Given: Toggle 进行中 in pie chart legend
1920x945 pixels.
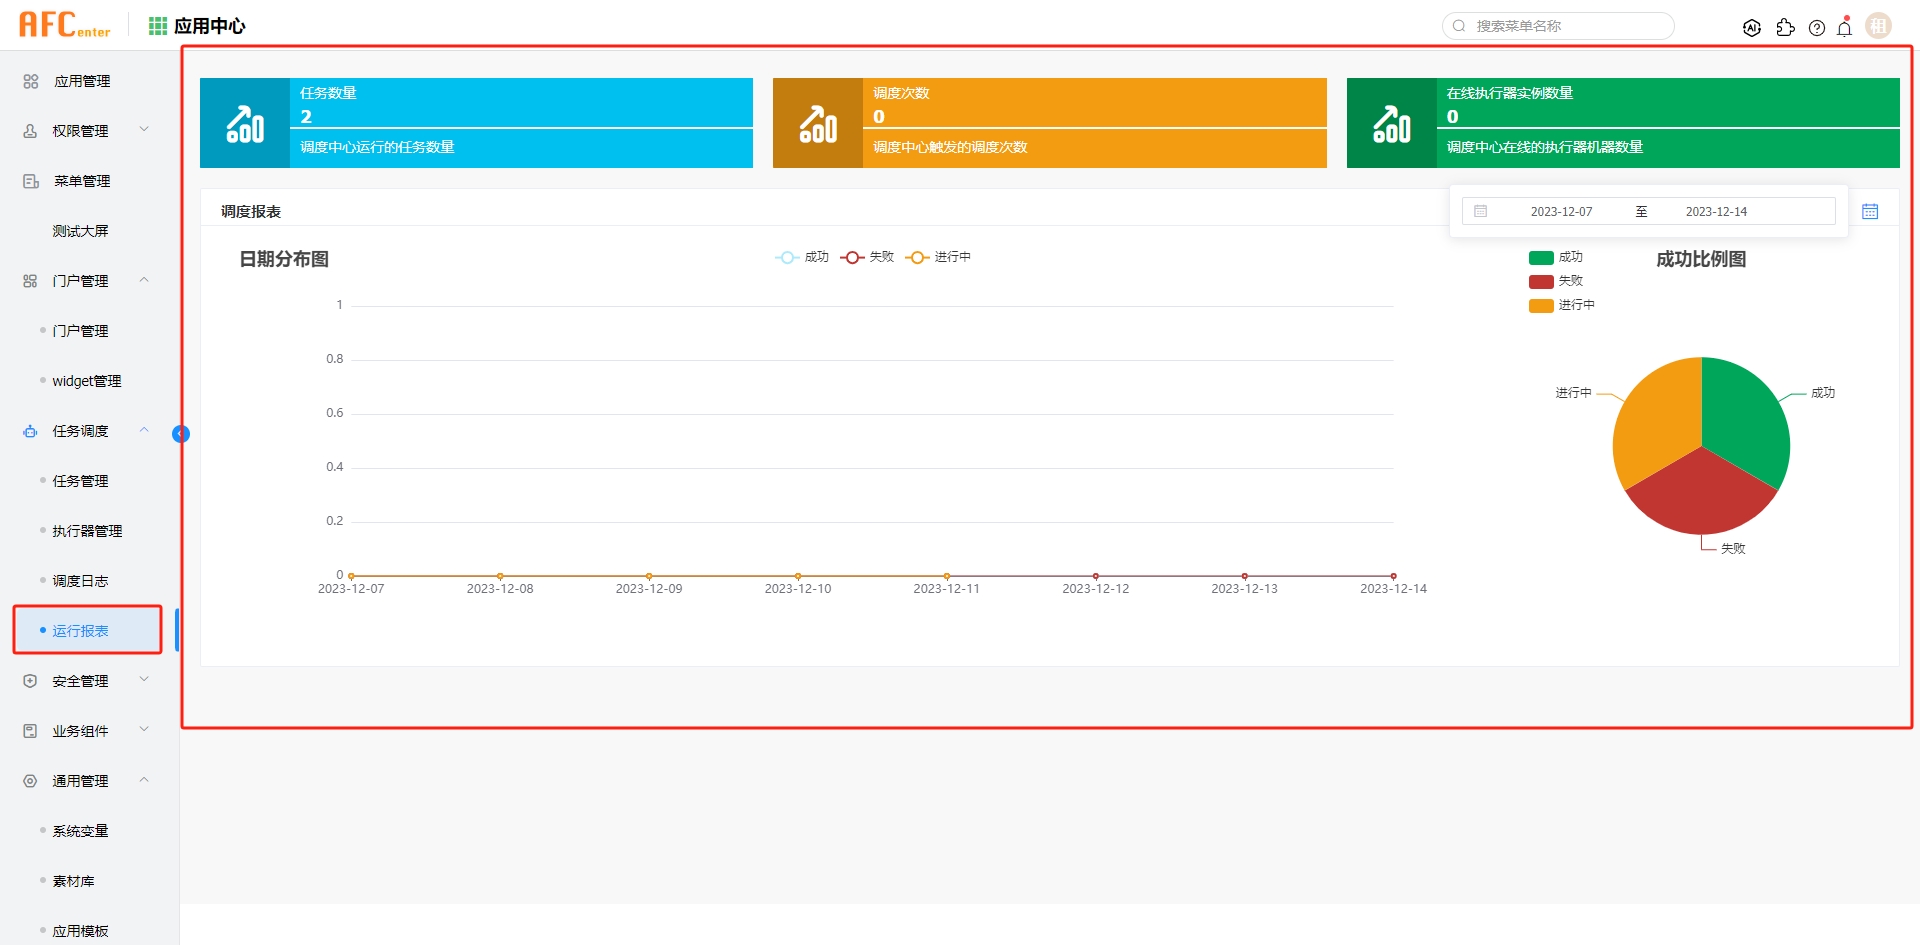Looking at the screenshot, I should pos(1562,305).
